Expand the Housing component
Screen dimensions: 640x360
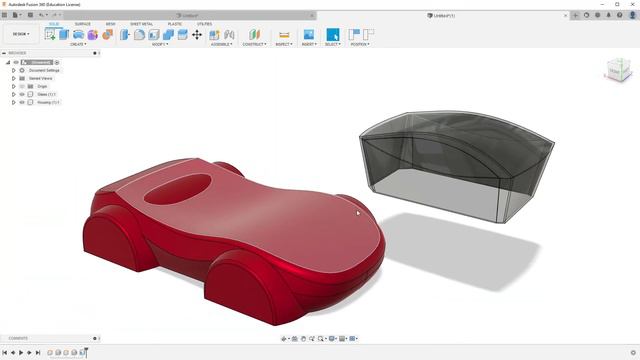pyautogui.click(x=13, y=102)
